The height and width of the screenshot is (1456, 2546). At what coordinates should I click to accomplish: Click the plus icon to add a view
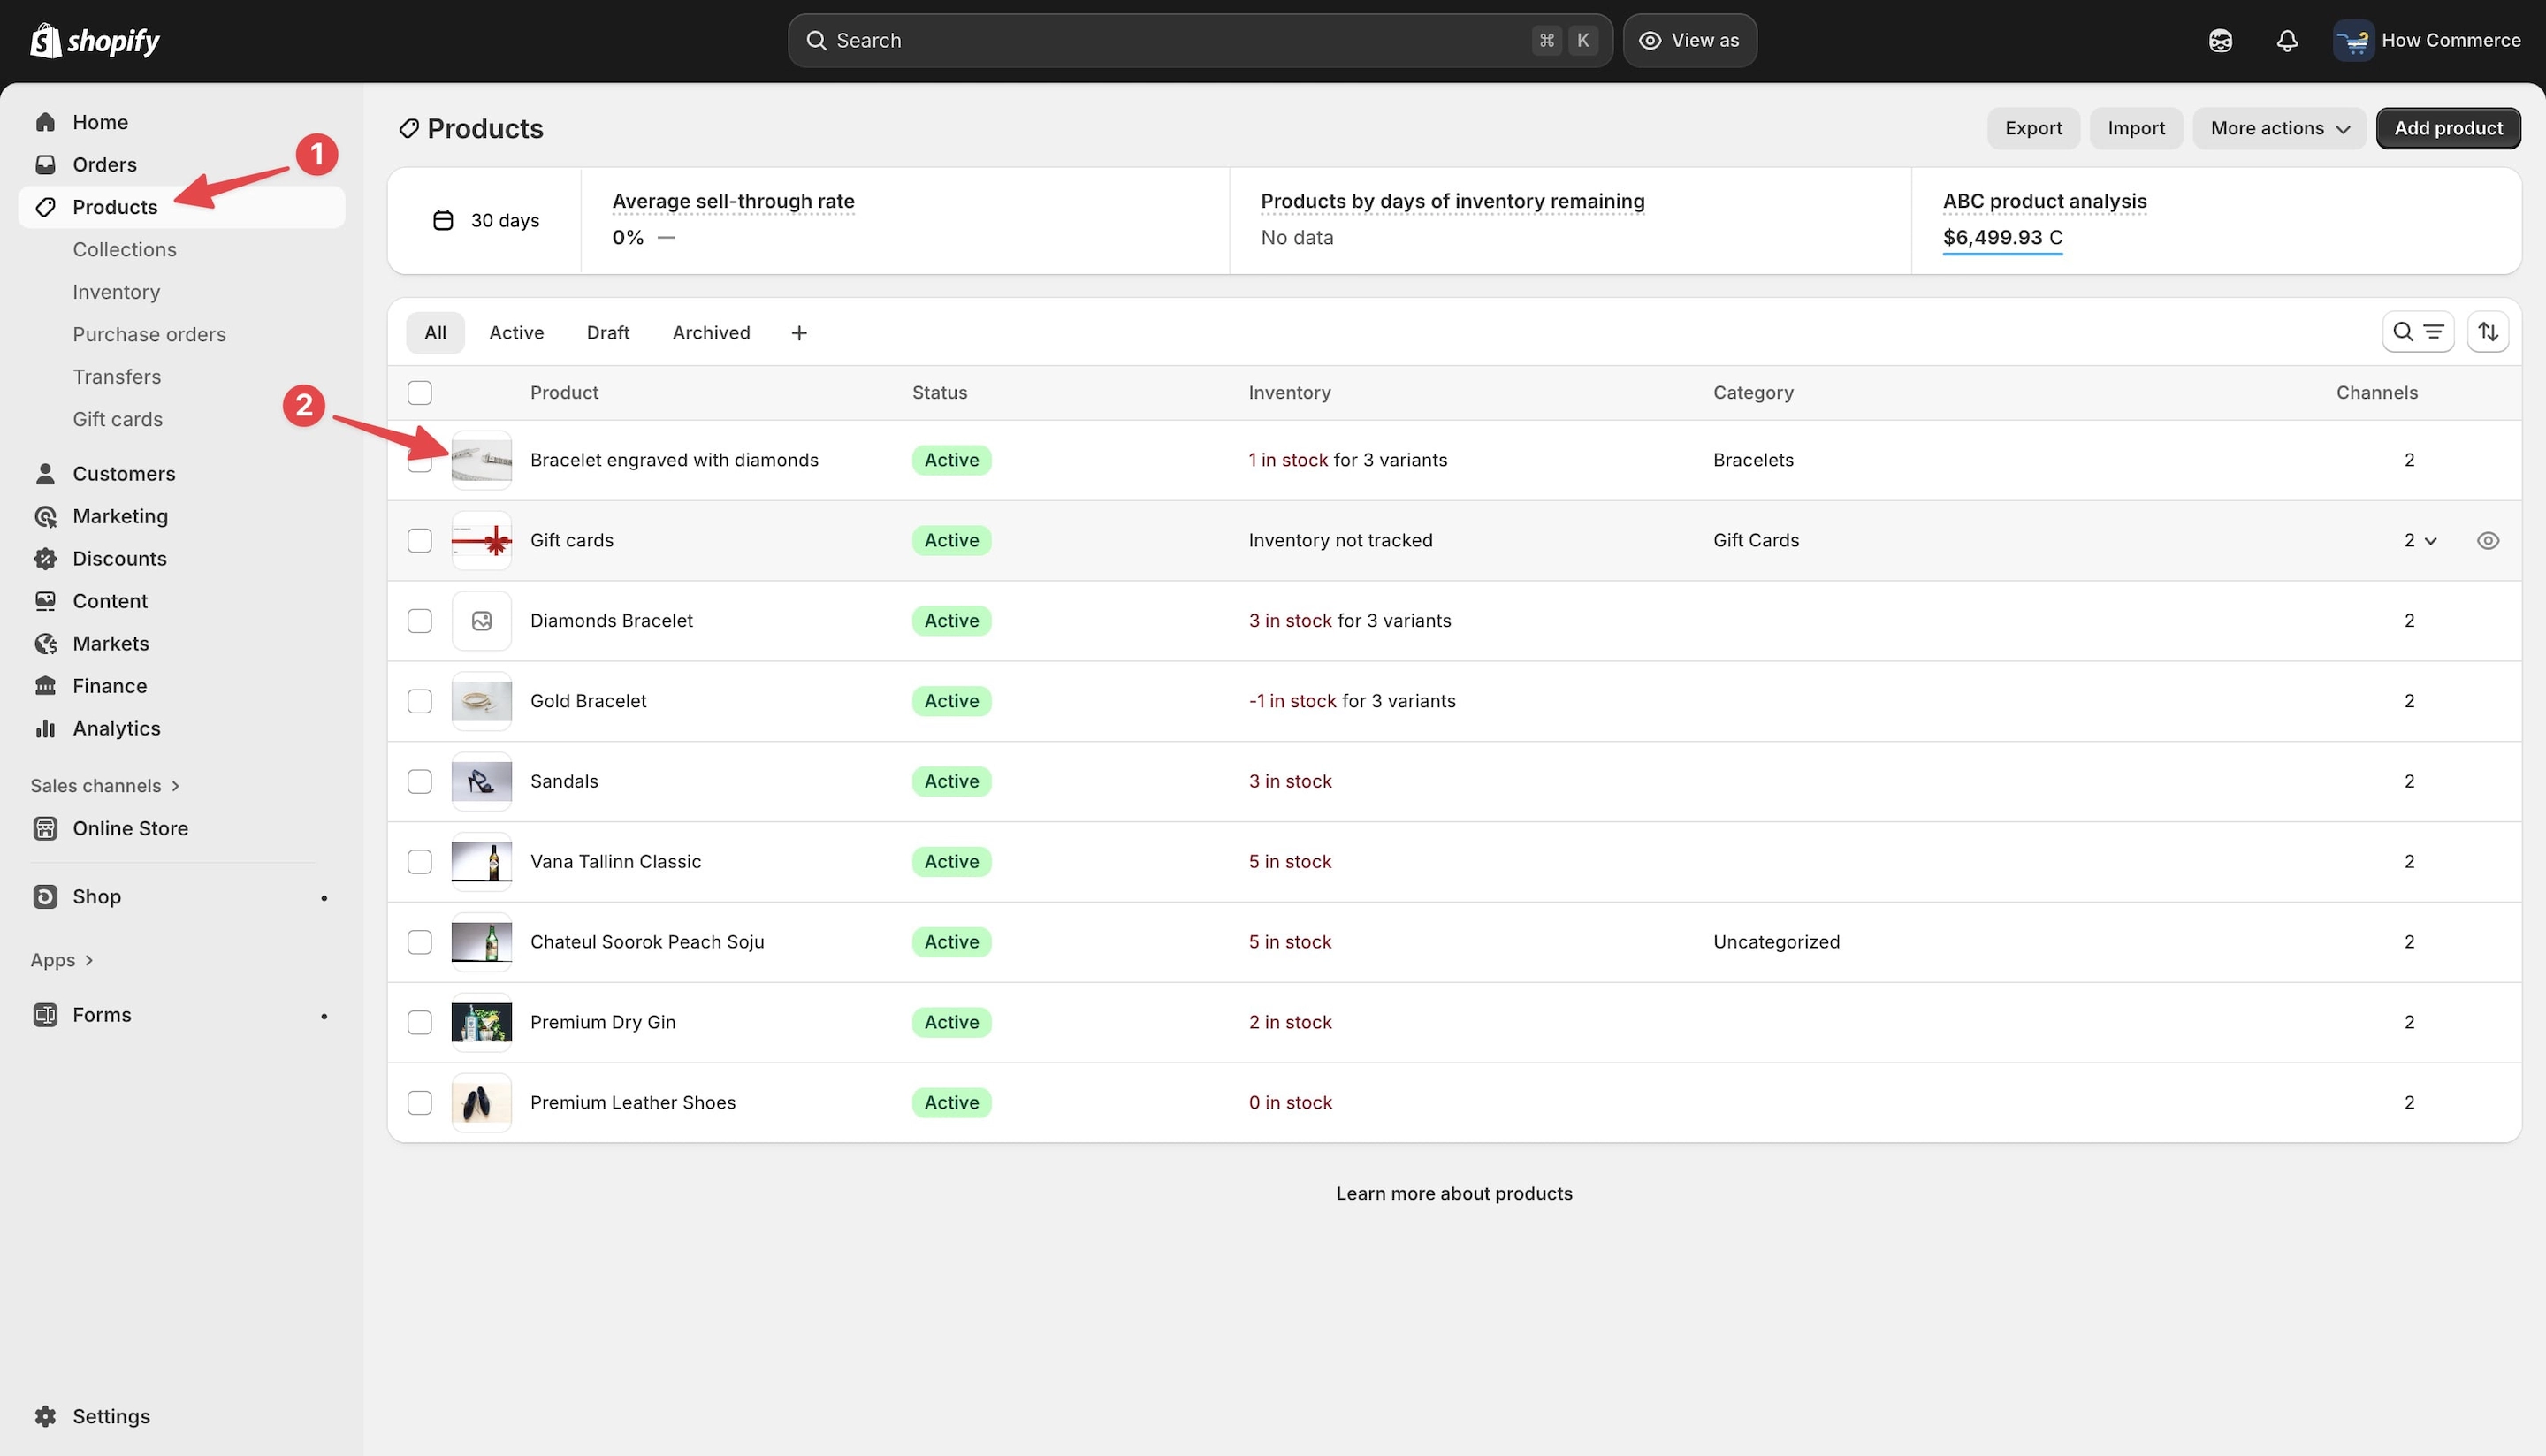click(x=798, y=333)
